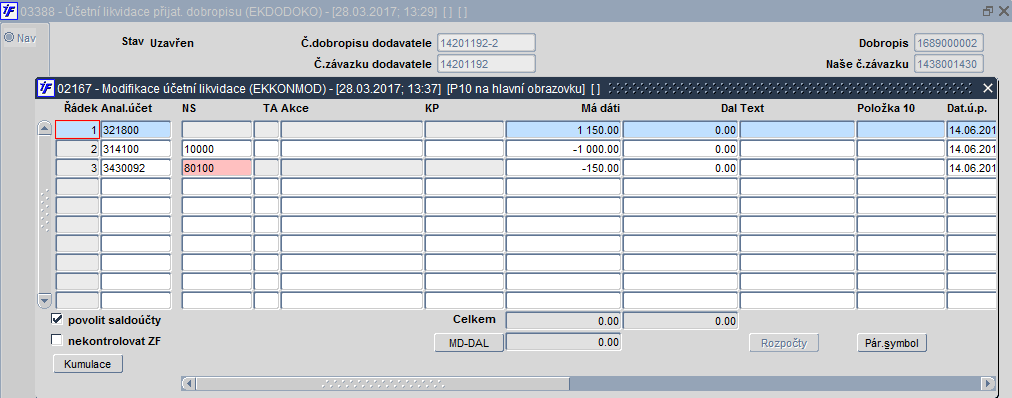Close the Modifikace účetní likvidace dialog
The width and height of the screenshot is (1012, 398).
point(987,88)
